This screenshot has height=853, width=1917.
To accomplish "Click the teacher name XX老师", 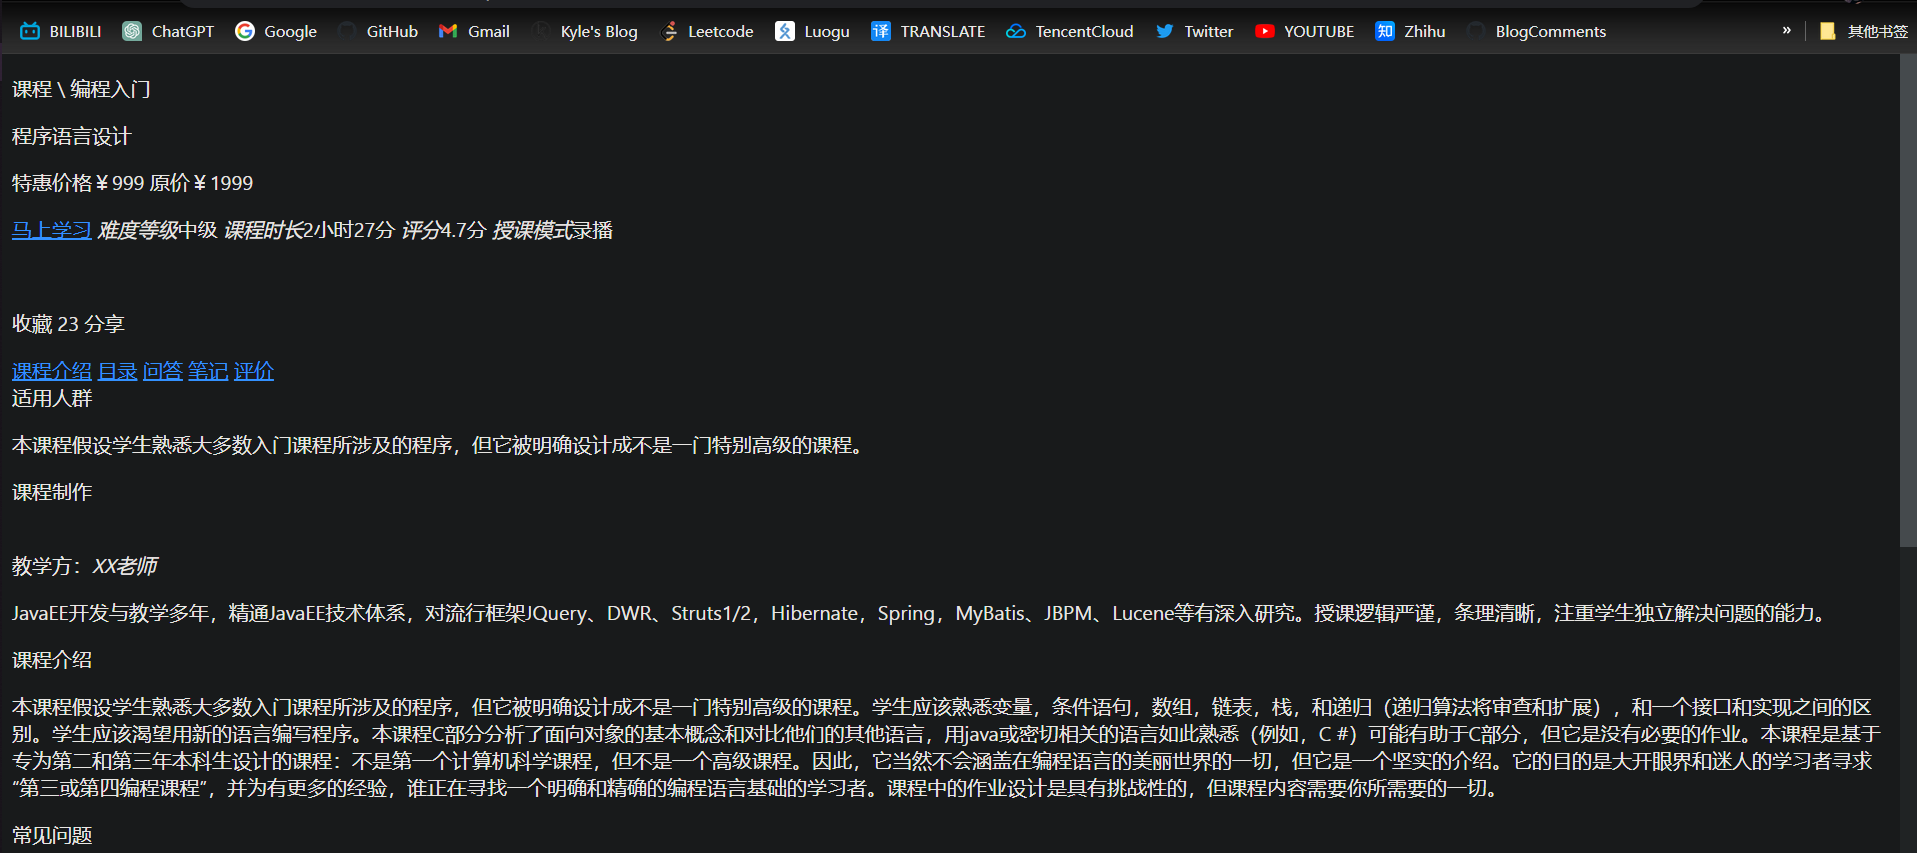I will (125, 566).
